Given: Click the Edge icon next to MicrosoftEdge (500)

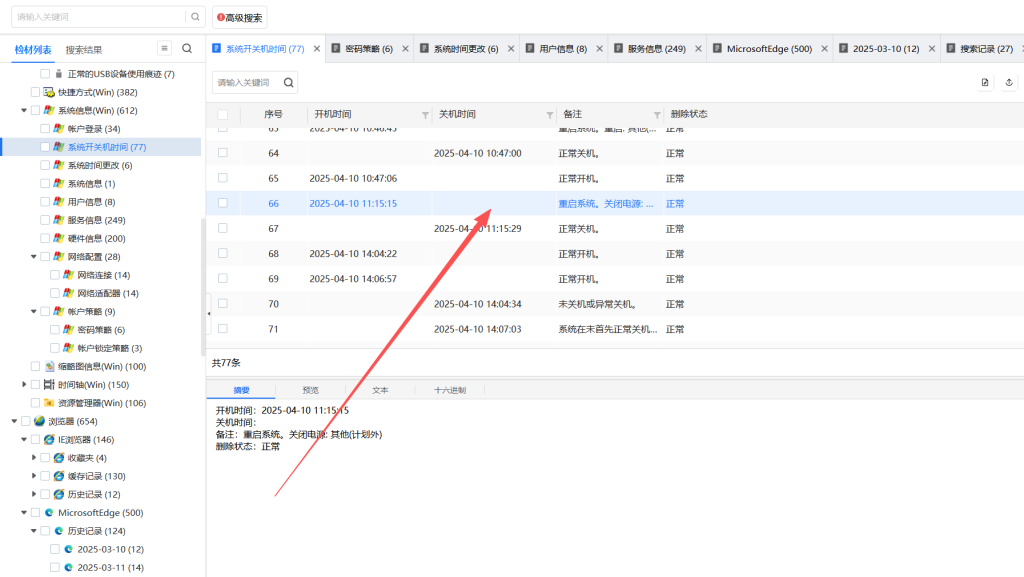Looking at the screenshot, I should coord(48,513).
